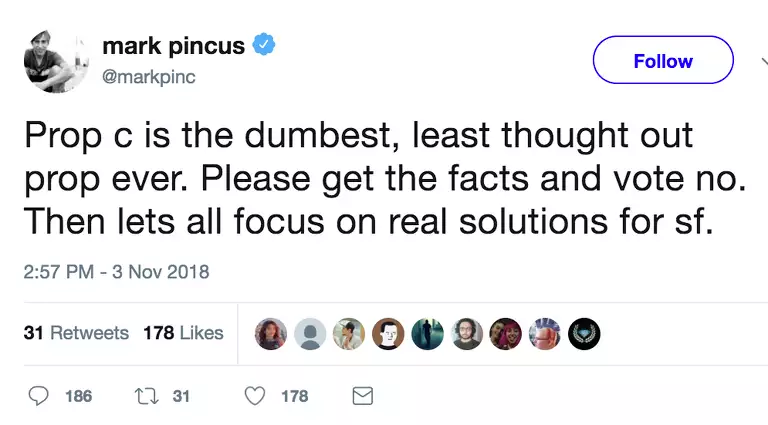Screen dimensions: 768x425
Task: Open the default gray silhouette liker avatar
Action: [x=311, y=334]
